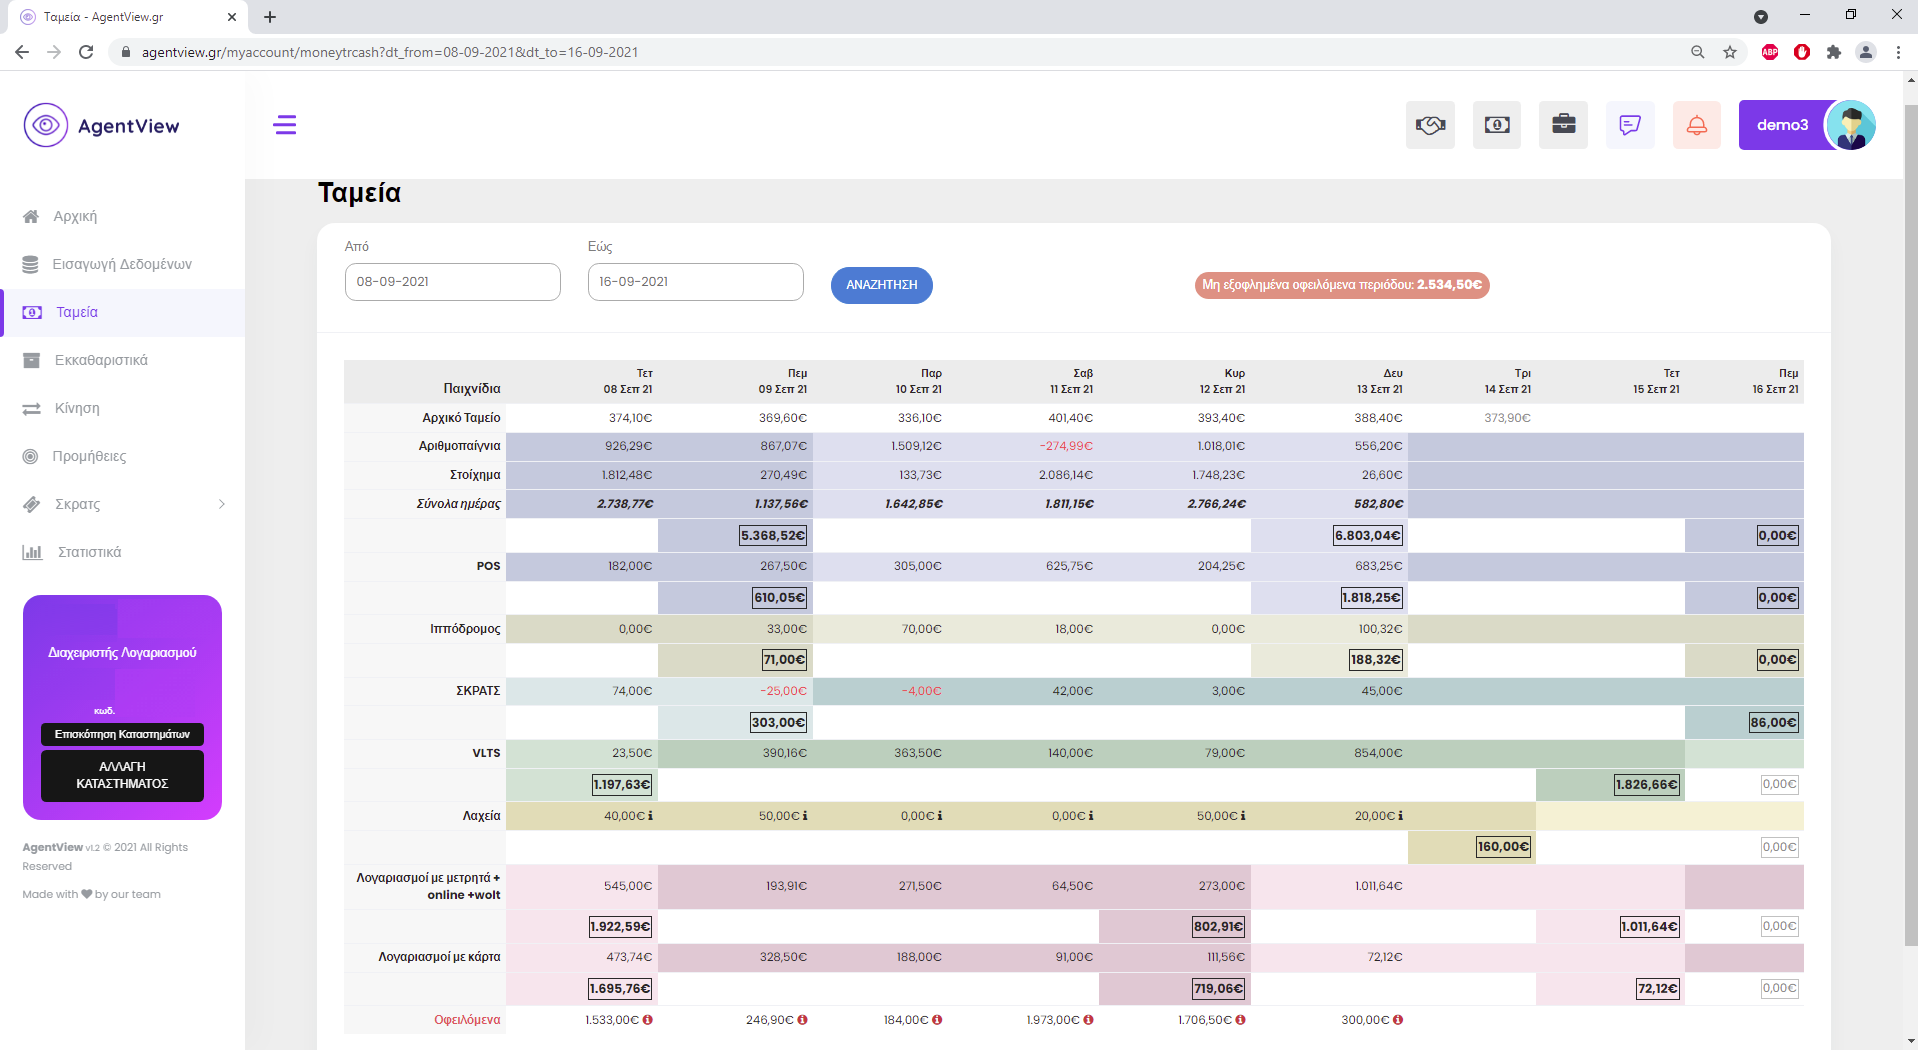The width and height of the screenshot is (1918, 1050).
Task: Click the AgentView eye logo
Action: click(46, 125)
